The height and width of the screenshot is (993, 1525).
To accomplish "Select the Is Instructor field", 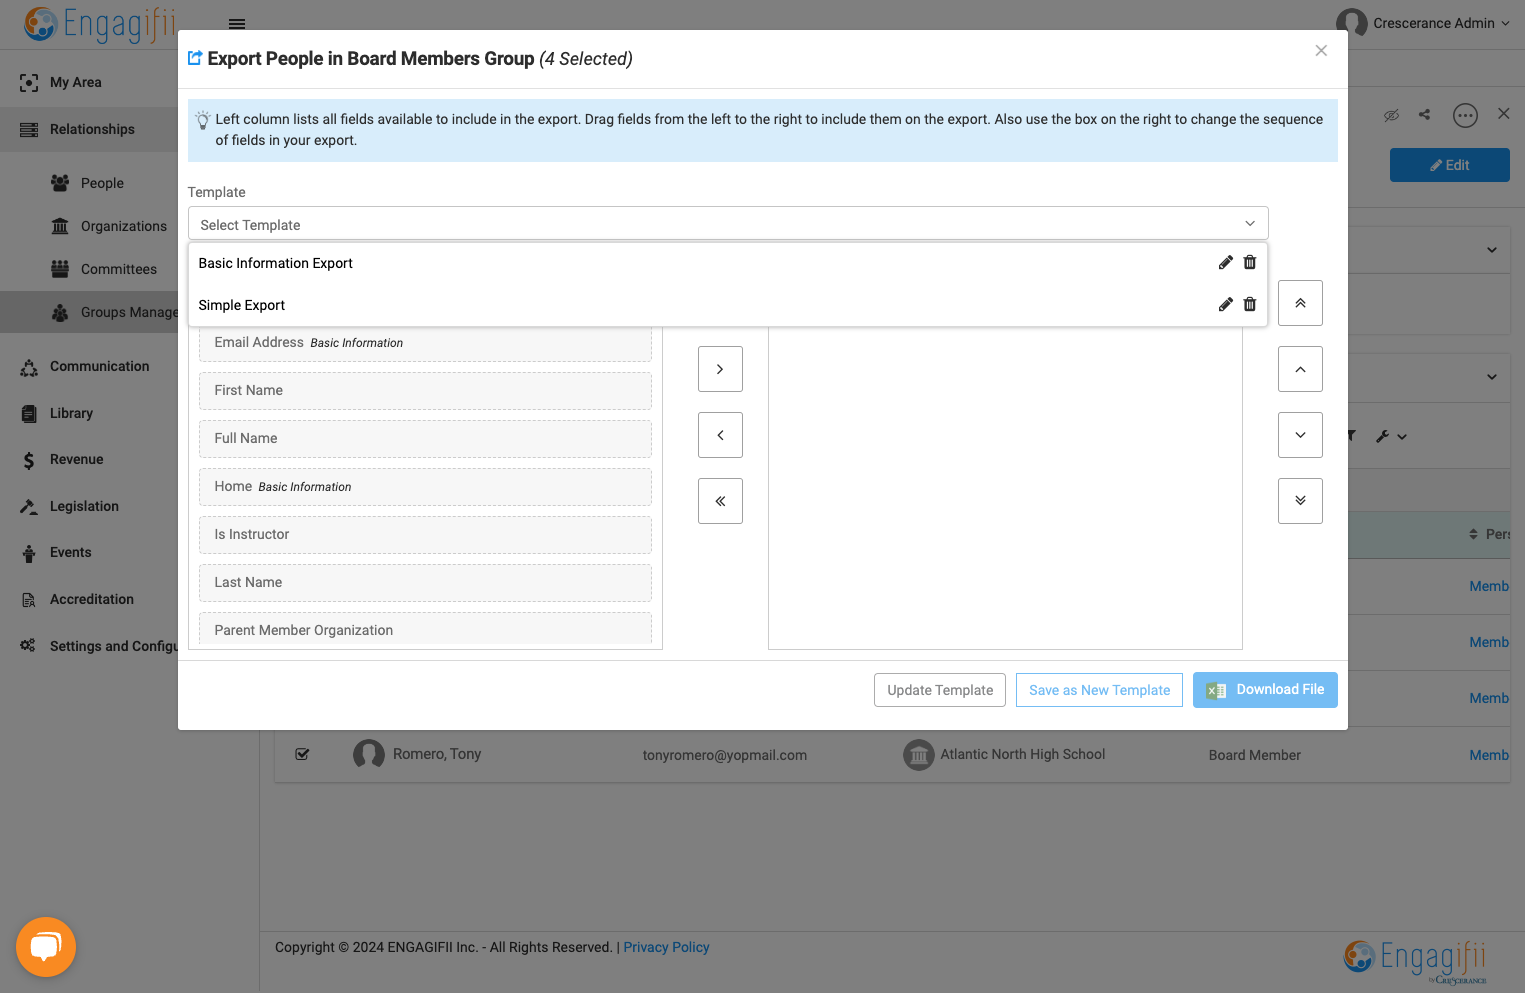I will (425, 535).
